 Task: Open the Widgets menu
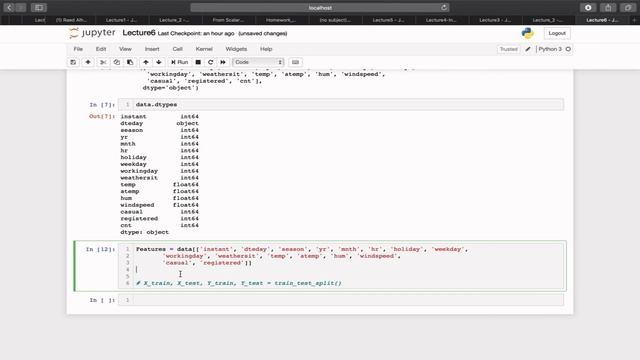click(236, 49)
